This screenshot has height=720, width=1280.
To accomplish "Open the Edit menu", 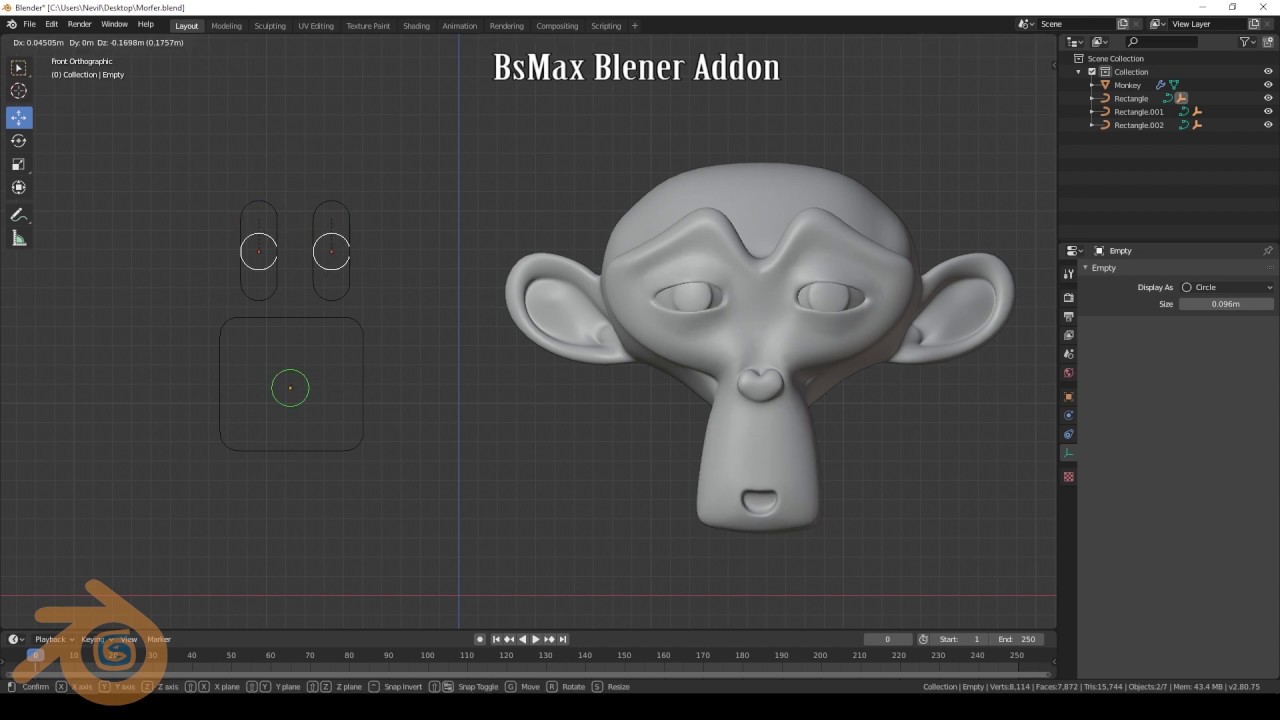I will coord(51,24).
